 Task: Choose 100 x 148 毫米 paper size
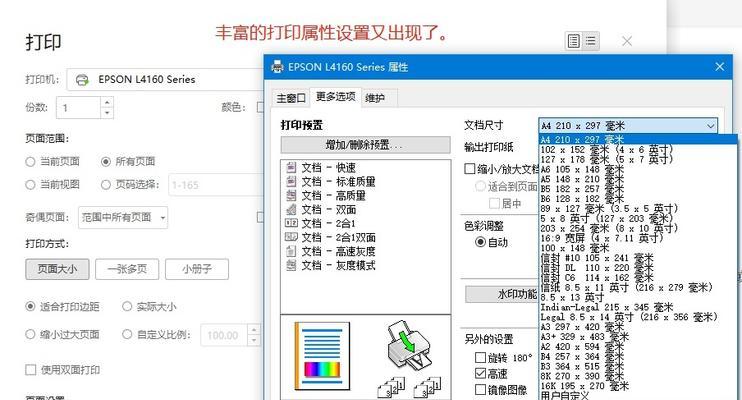click(x=638, y=248)
